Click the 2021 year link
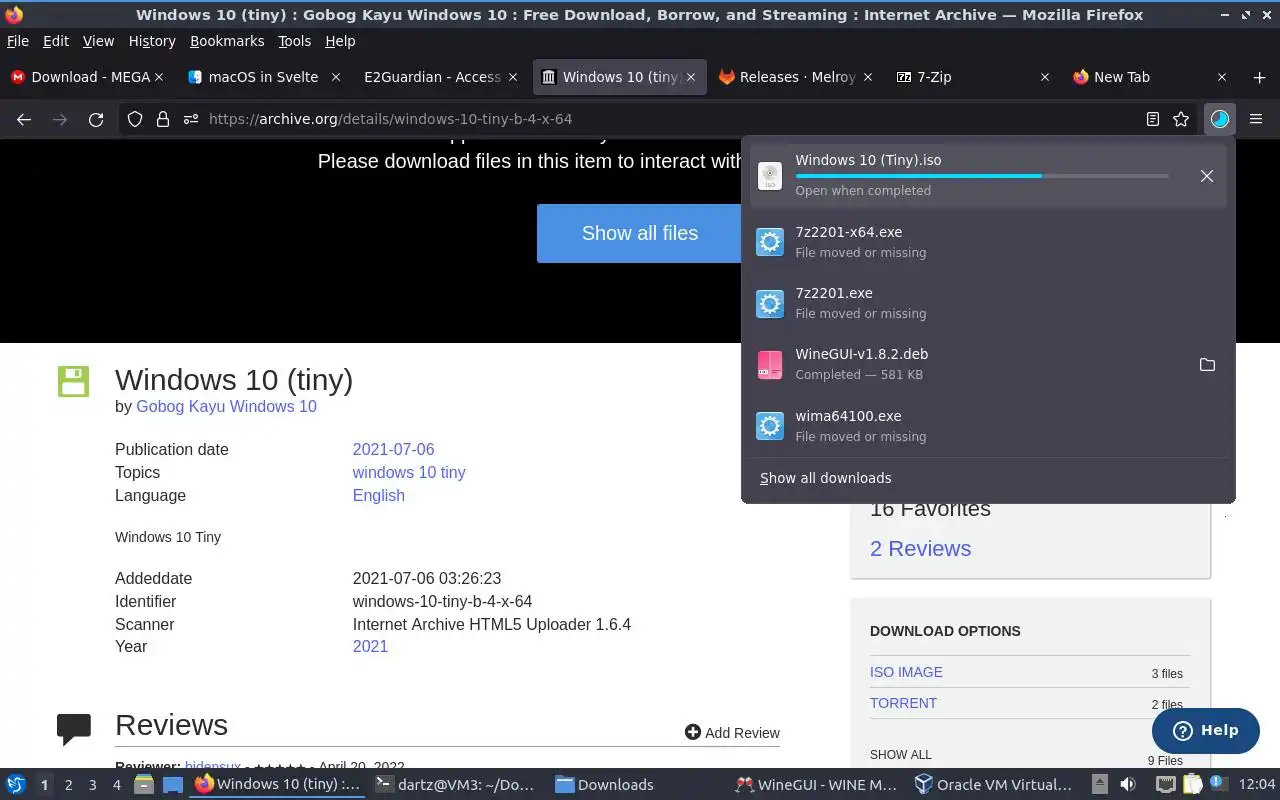This screenshot has height=800, width=1280. click(370, 646)
